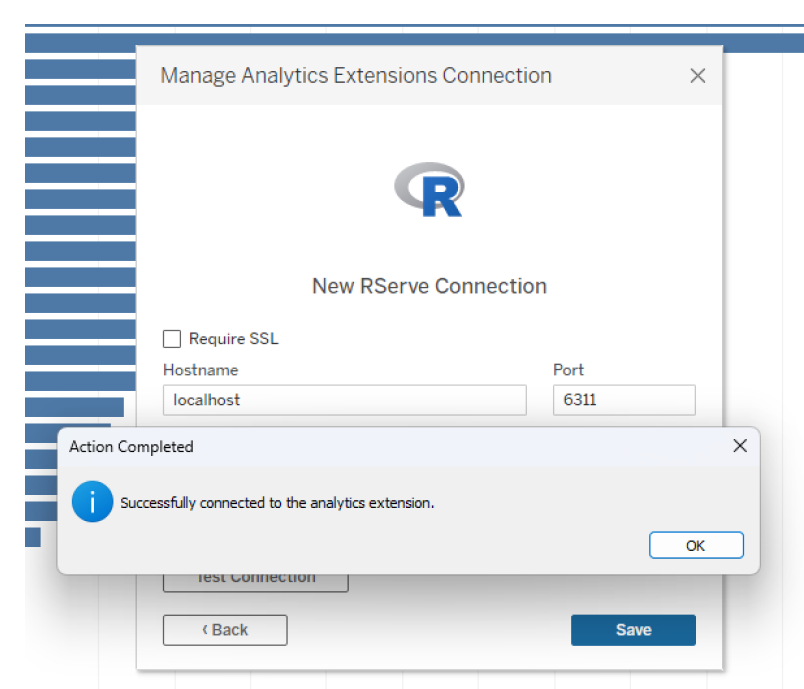Click the 'Action Completed' title text
This screenshot has height=689, width=804.
coord(131,447)
